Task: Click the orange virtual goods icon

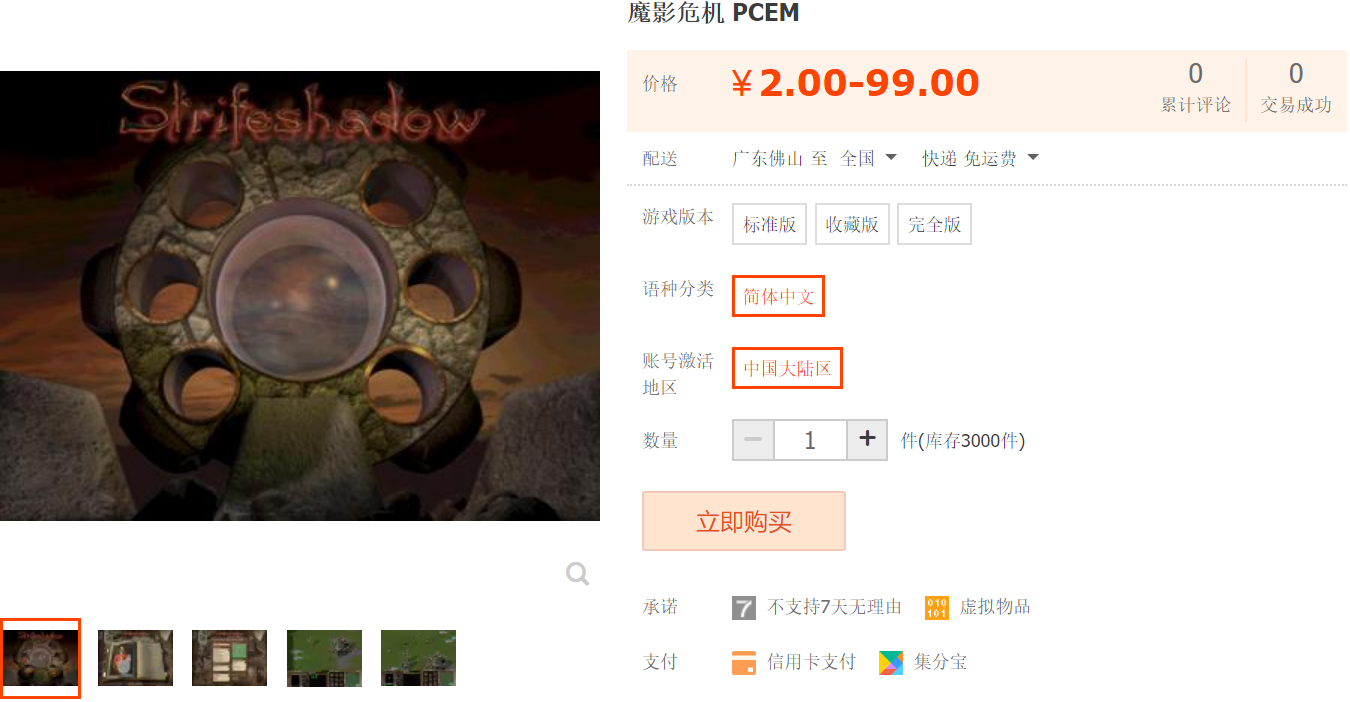Action: pos(937,607)
